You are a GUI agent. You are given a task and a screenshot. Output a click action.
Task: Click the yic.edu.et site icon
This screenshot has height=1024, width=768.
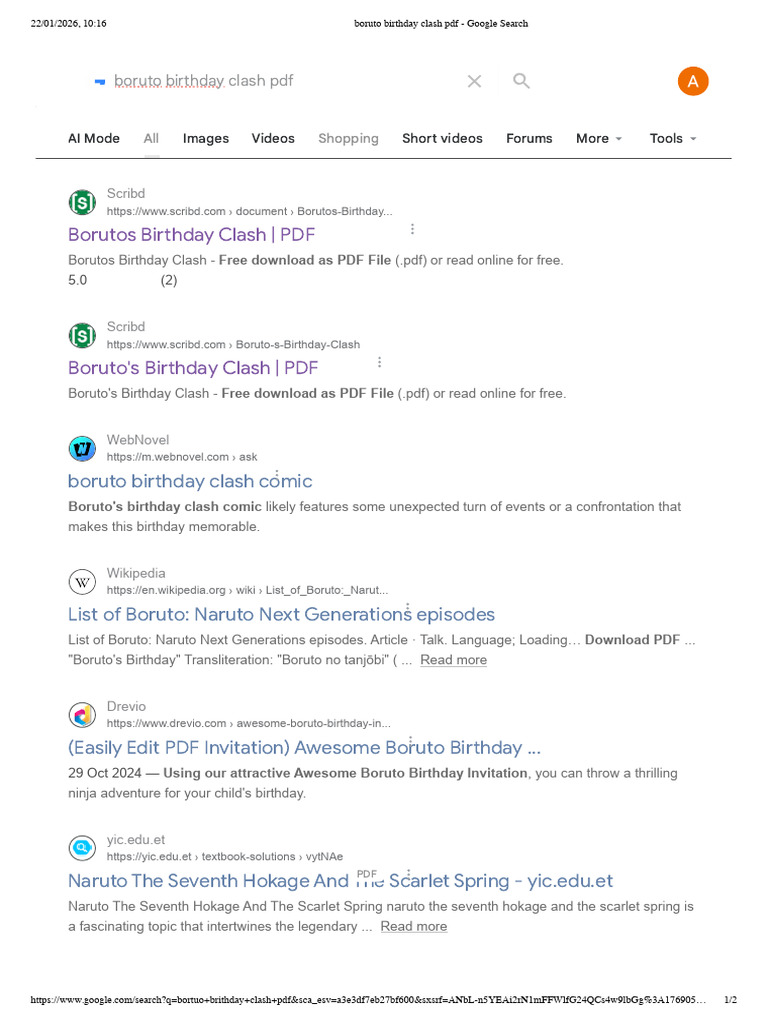pos(82,848)
